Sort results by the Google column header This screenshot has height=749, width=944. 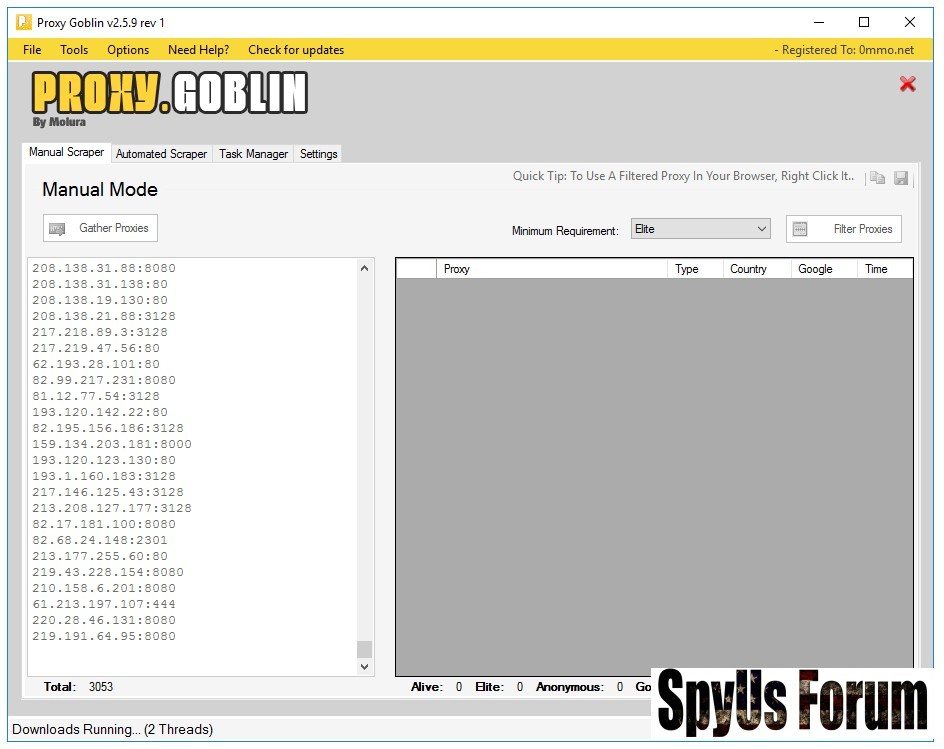[815, 269]
